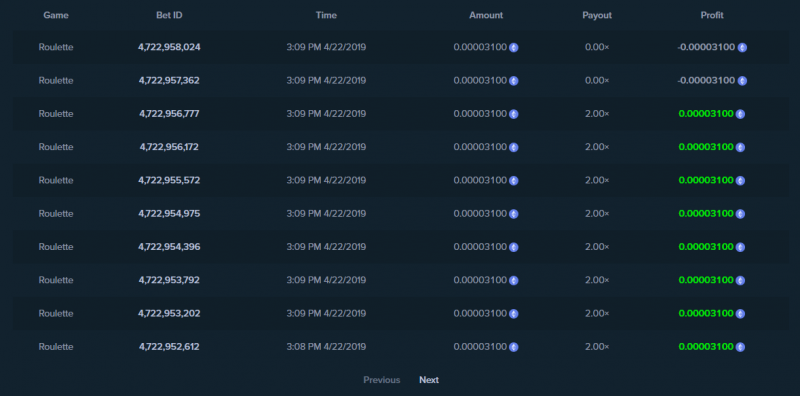800x396 pixels.
Task: Click the 3:08 PM 4/22/2019 time cell
Action: coord(327,346)
